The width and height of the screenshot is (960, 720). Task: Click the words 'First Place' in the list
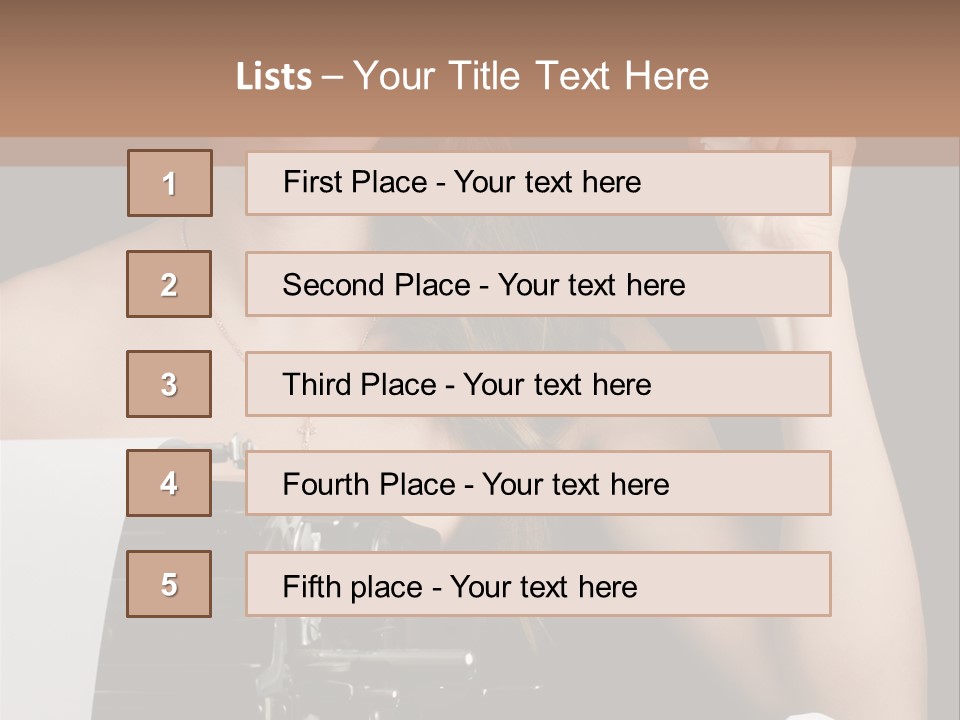(355, 182)
